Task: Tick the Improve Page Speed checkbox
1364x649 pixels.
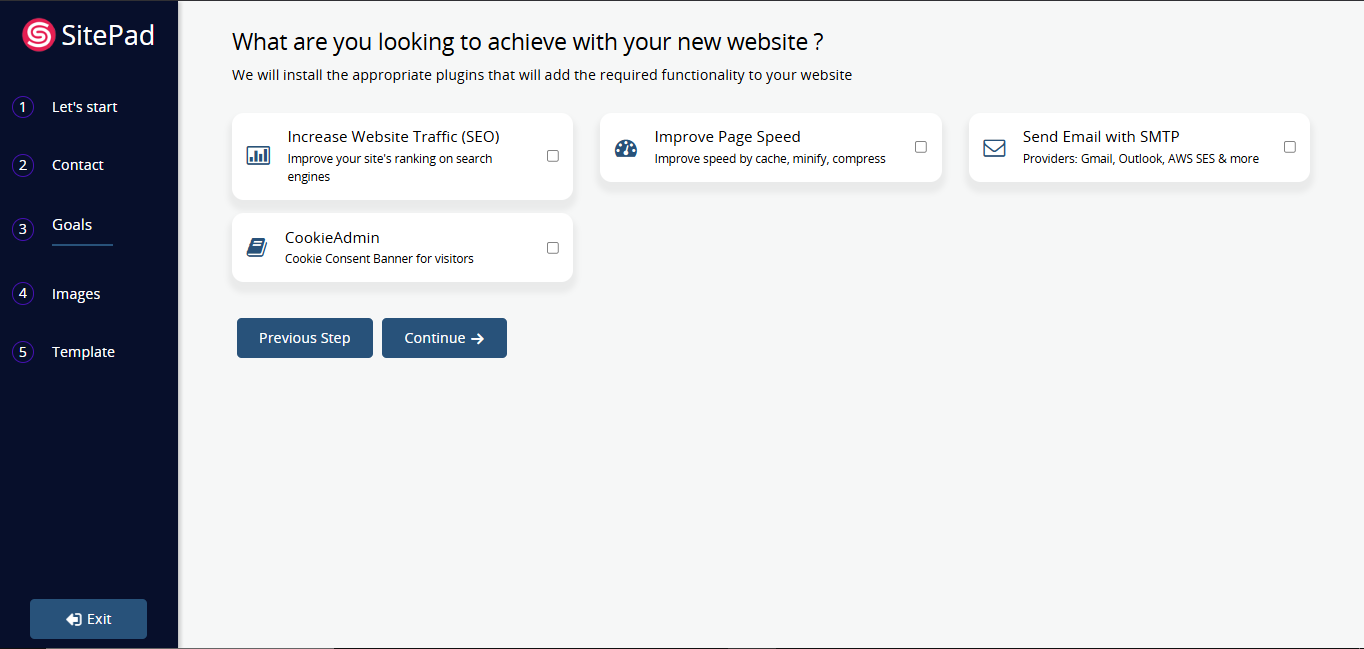Action: click(x=921, y=147)
